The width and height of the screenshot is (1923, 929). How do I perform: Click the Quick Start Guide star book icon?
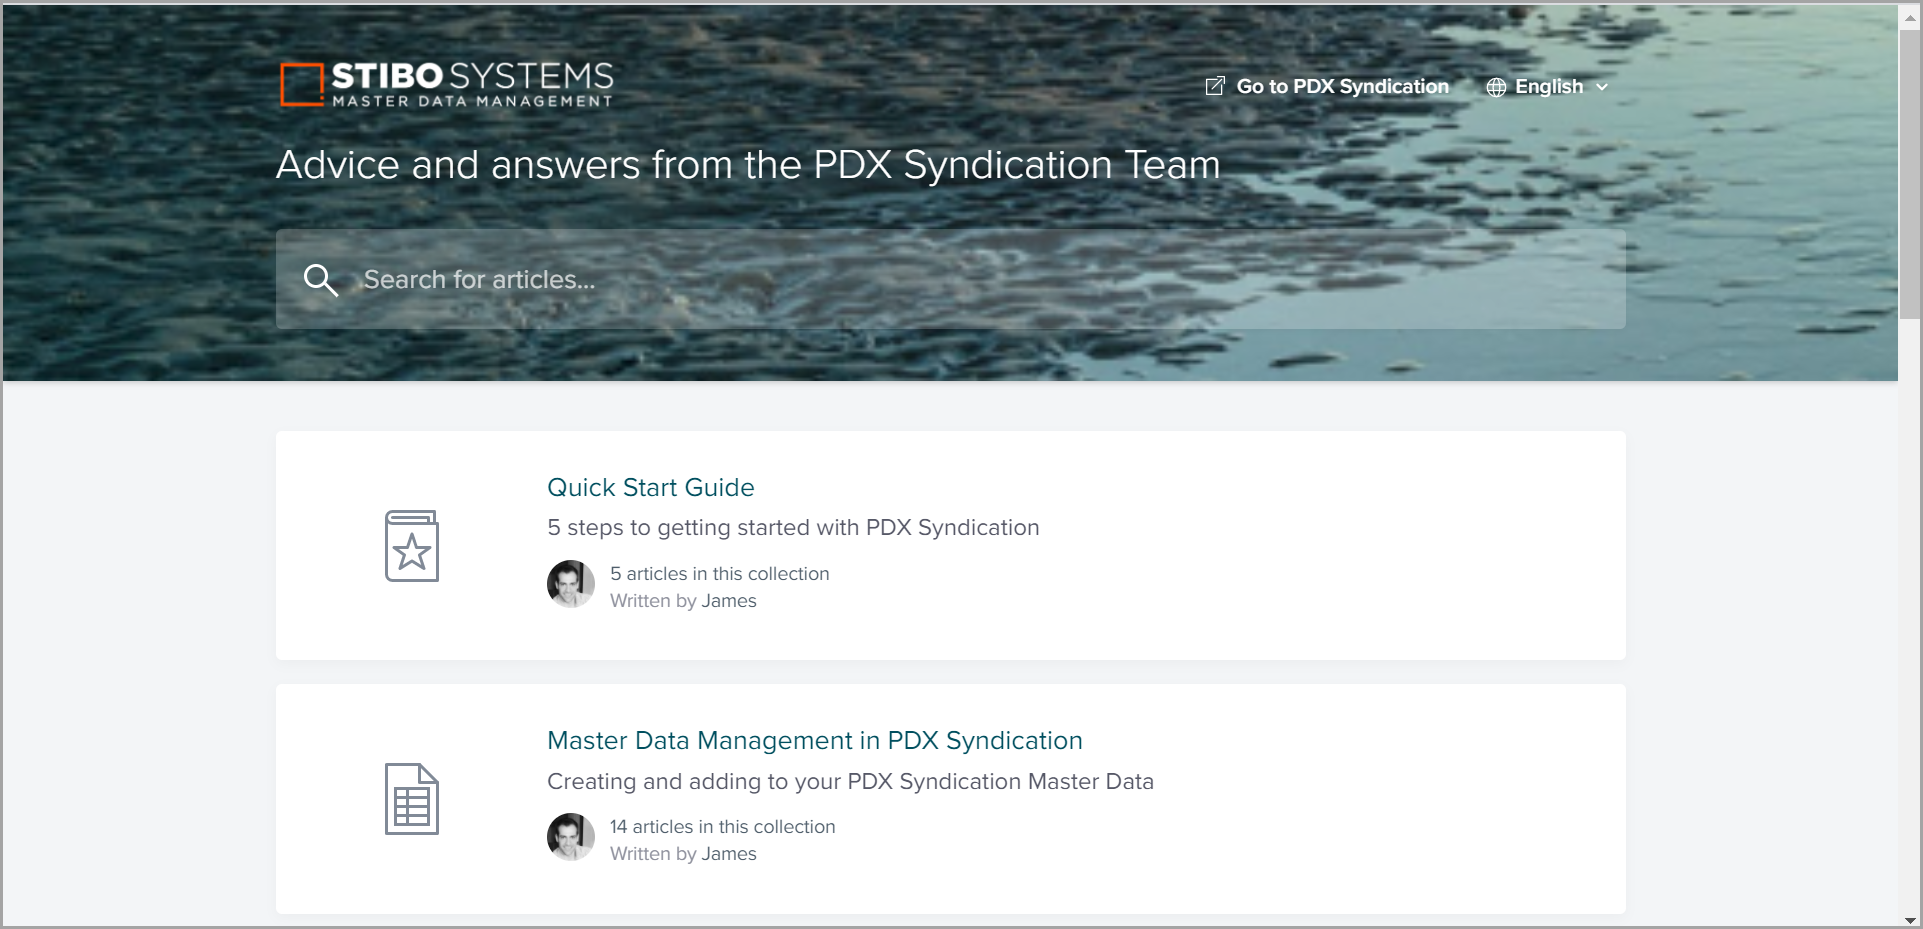click(412, 546)
